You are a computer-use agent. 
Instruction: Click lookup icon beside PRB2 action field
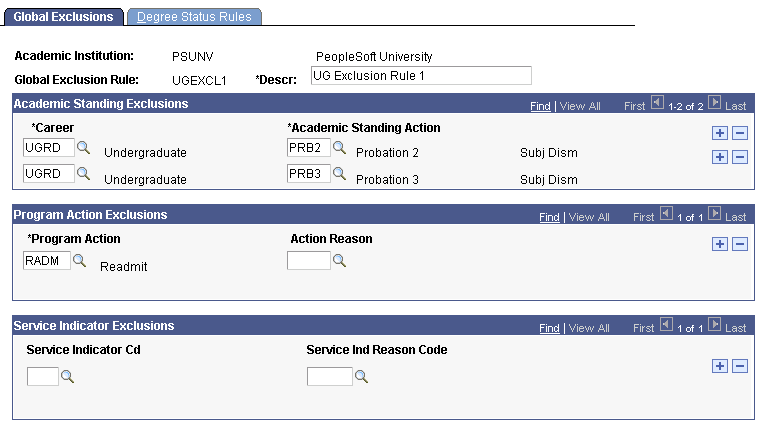tap(340, 148)
